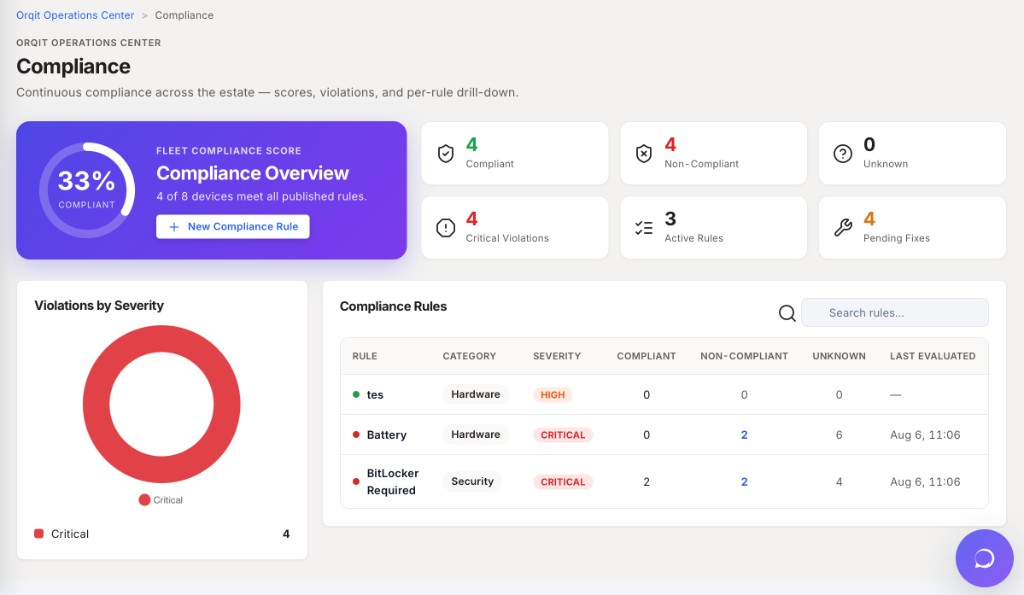Image resolution: width=1024 pixels, height=595 pixels.
Task: Click the red status dot for BitLocker Required
Action: pos(356,482)
